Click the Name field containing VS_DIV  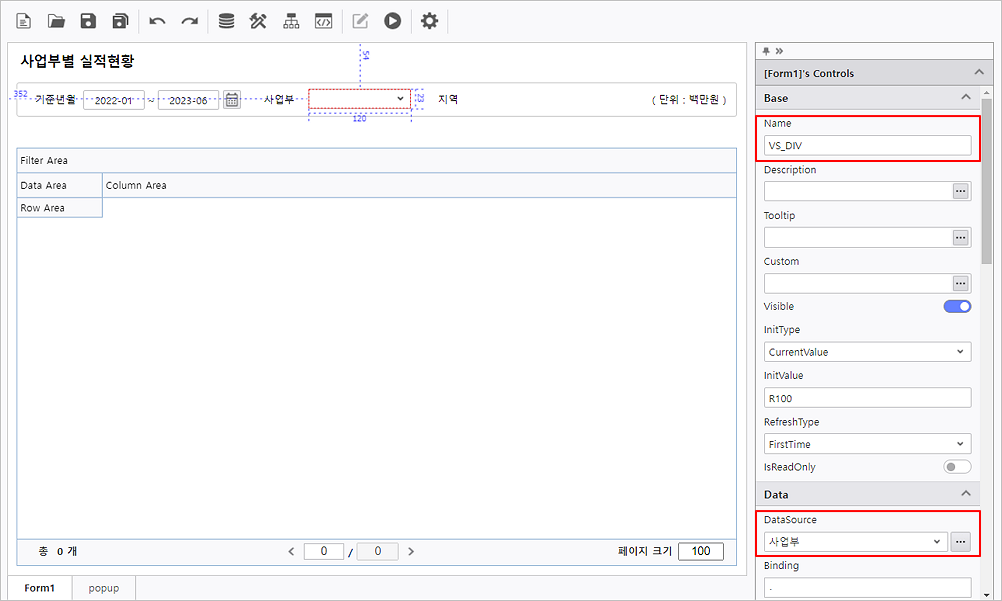867,145
